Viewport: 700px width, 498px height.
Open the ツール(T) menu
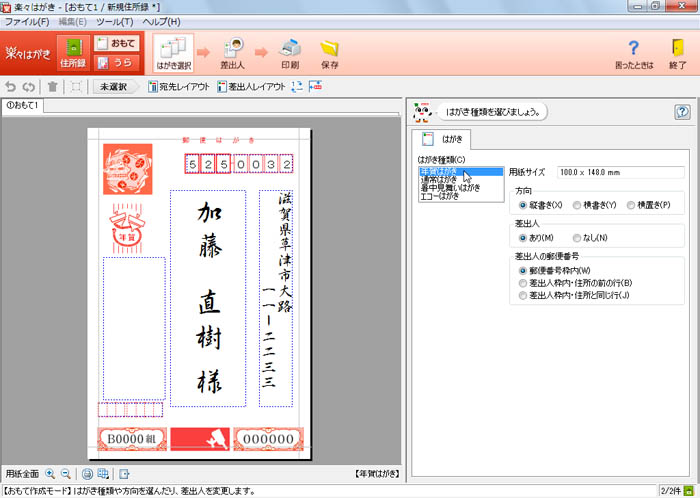[115, 21]
